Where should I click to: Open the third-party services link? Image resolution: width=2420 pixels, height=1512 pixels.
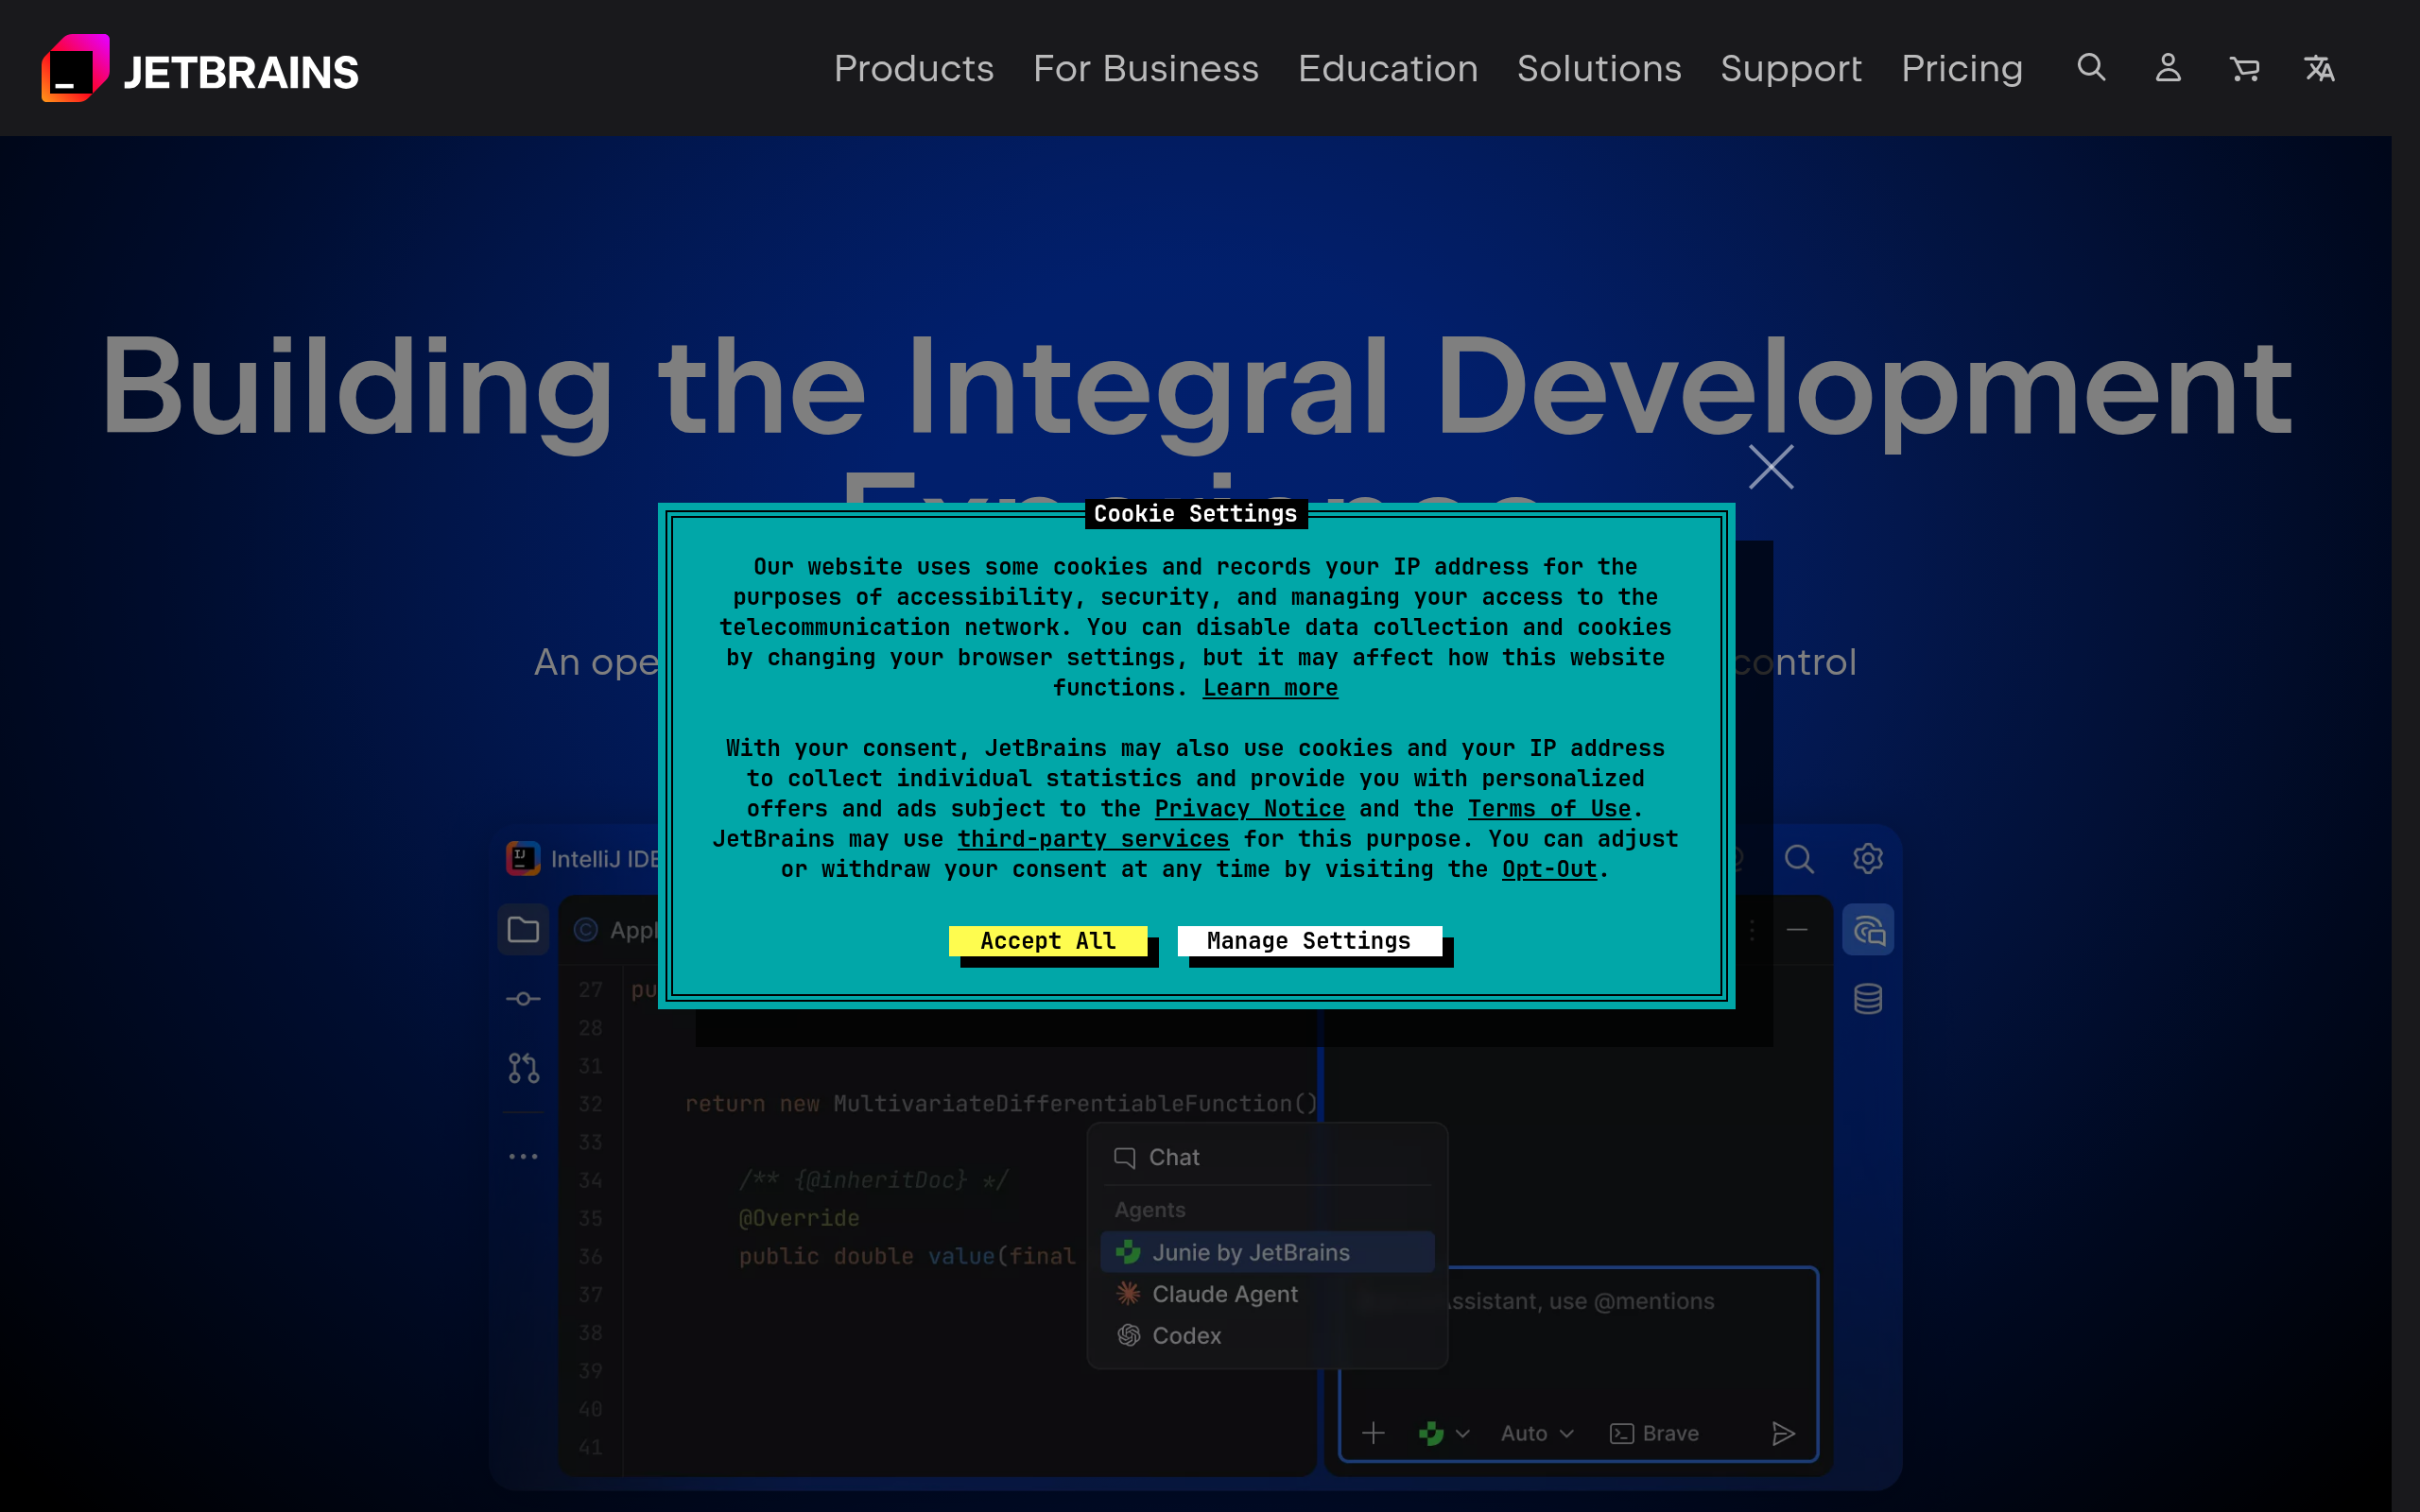[1093, 839]
